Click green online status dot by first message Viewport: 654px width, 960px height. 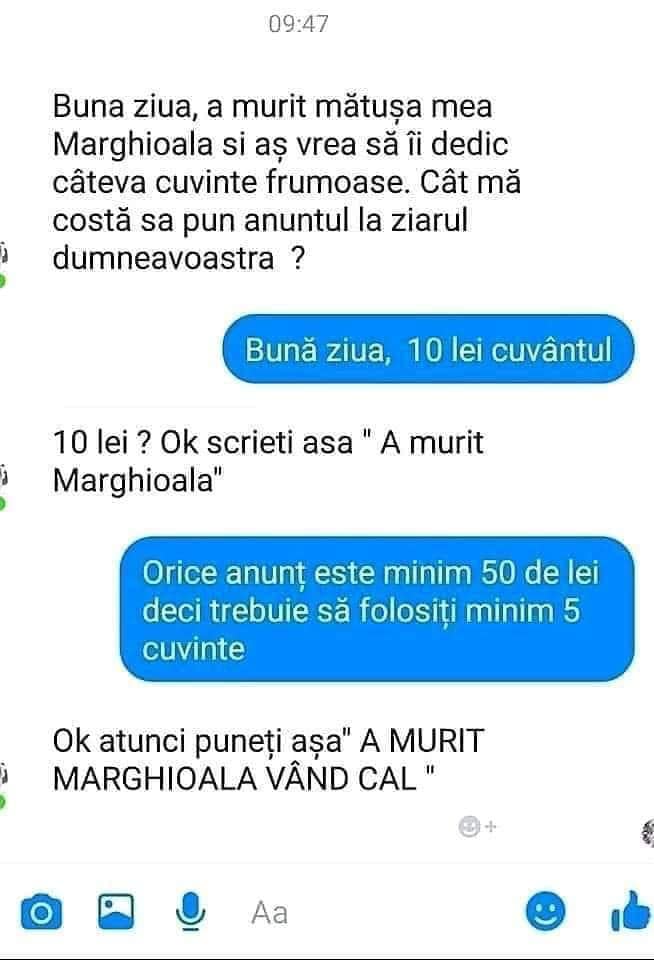tap(2, 282)
